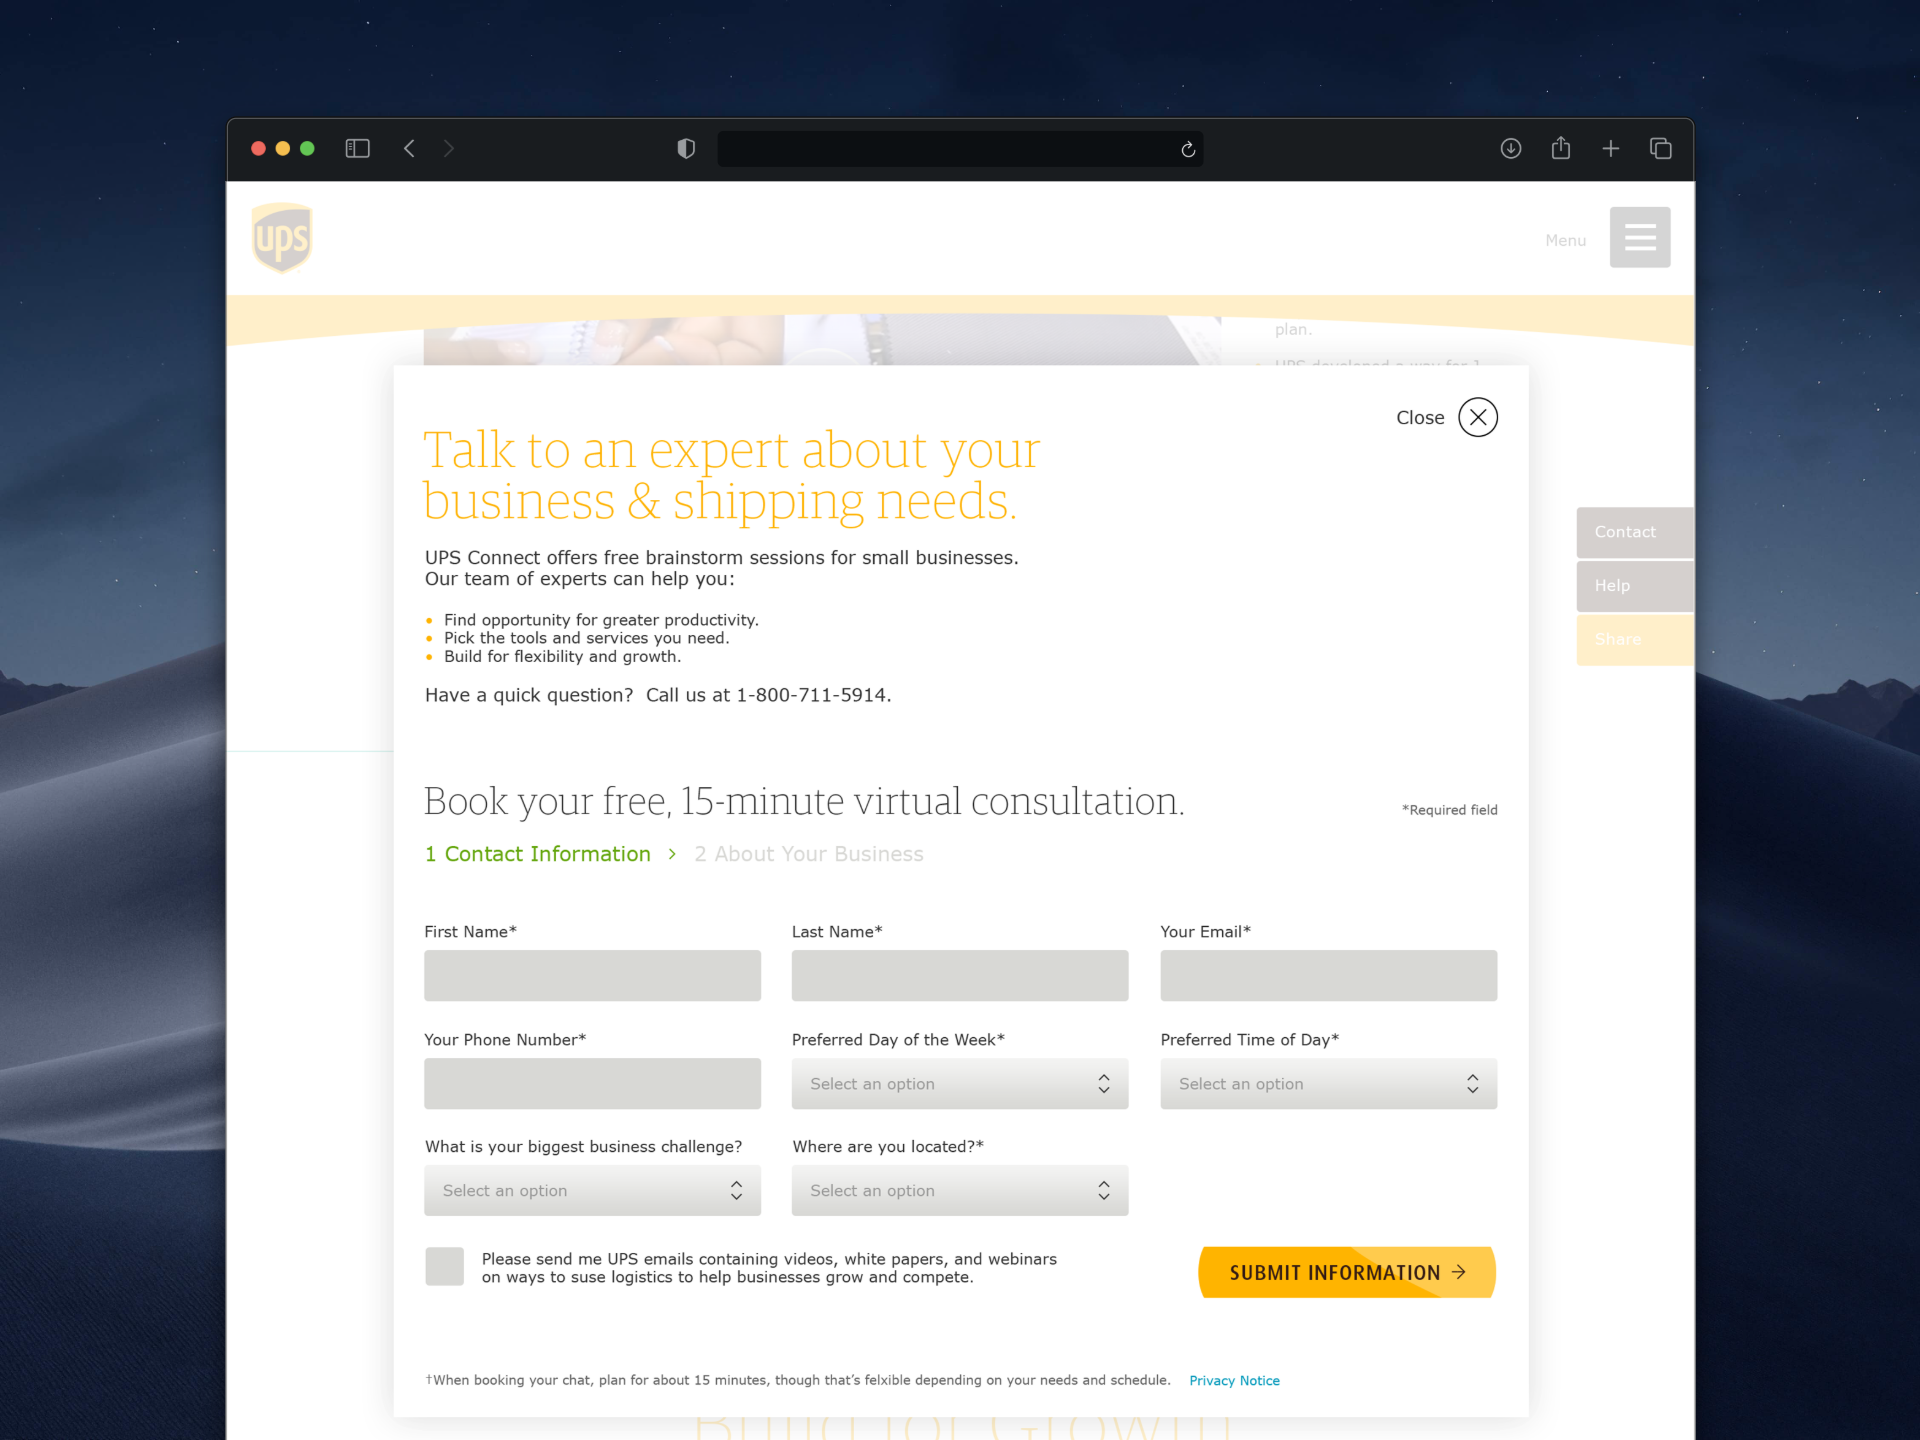
Task: Show downloads via the download icon
Action: 1511,149
